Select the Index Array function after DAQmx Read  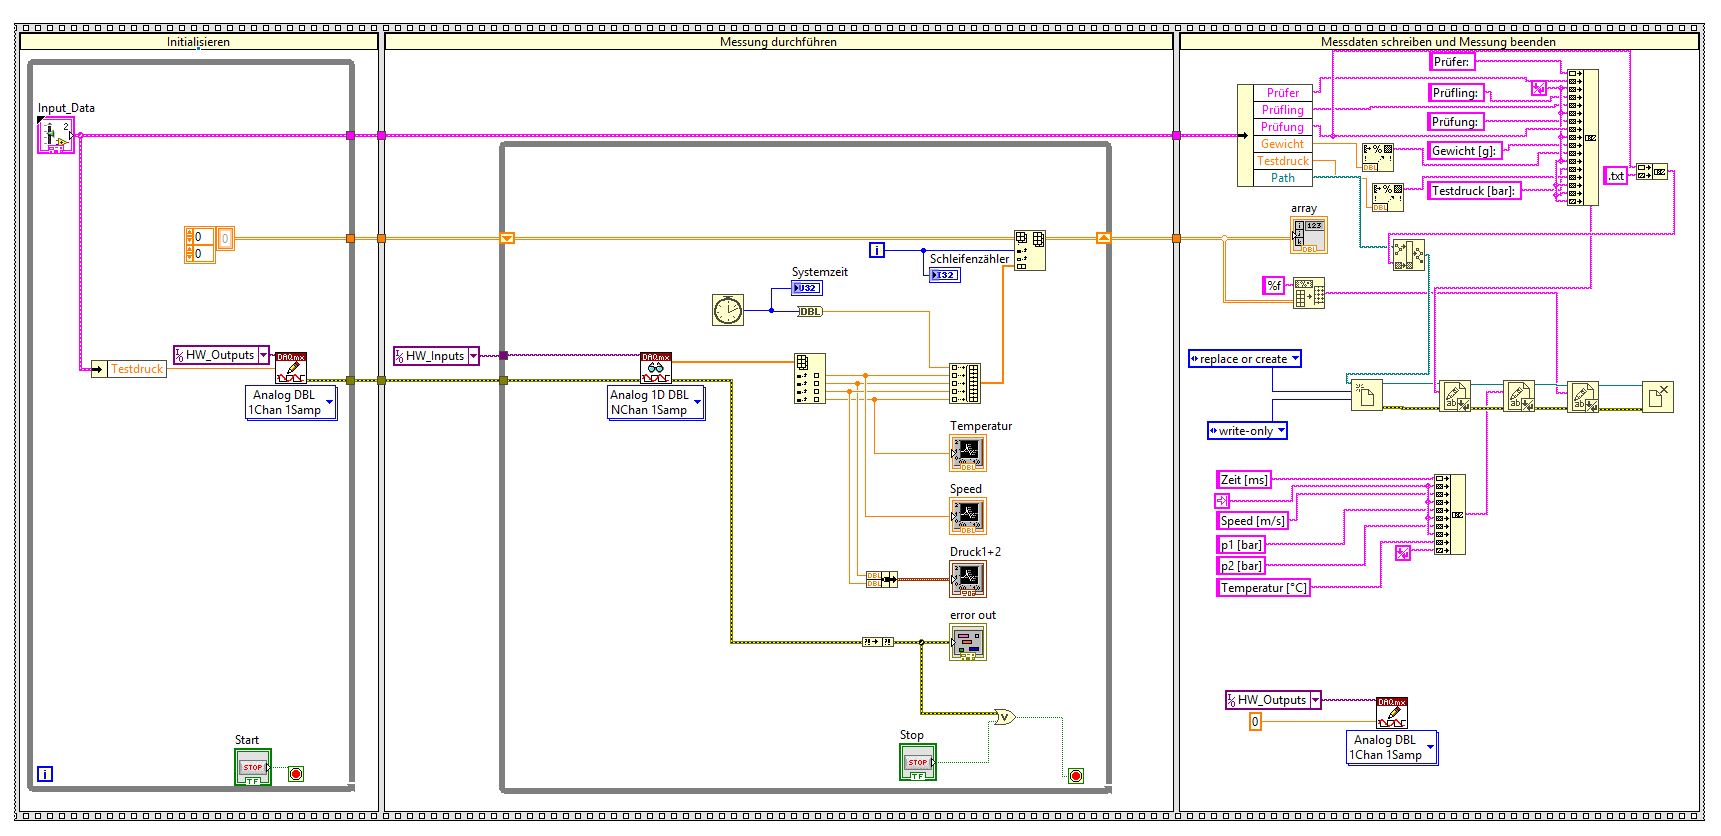click(x=809, y=379)
